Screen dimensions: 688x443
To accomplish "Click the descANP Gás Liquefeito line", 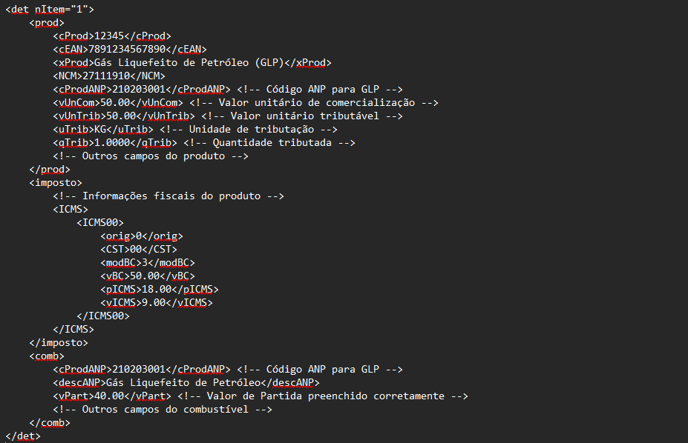I will 186,383.
